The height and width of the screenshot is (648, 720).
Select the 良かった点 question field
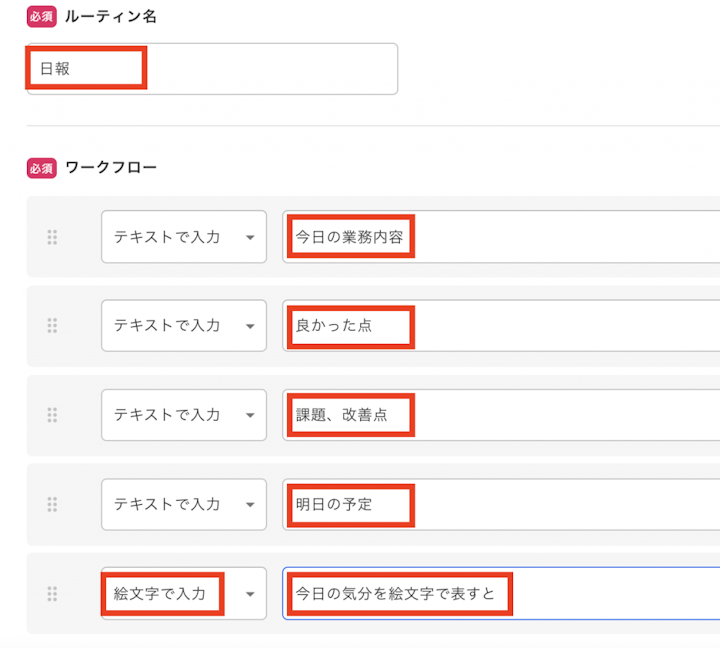[x=500, y=326]
